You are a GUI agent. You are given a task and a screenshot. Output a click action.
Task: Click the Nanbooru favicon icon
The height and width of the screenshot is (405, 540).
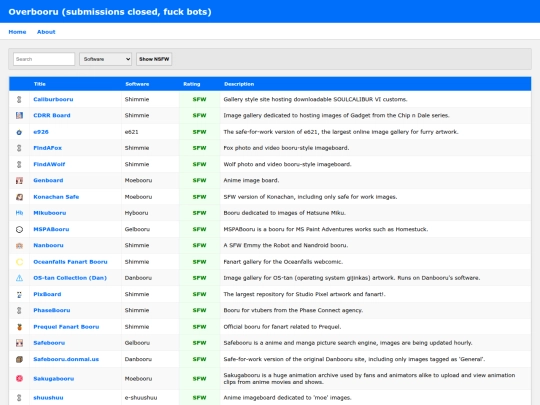[x=19, y=246]
